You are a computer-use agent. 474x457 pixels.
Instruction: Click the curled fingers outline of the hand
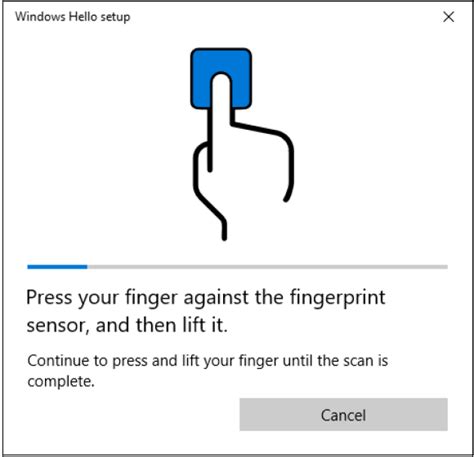(x=267, y=158)
